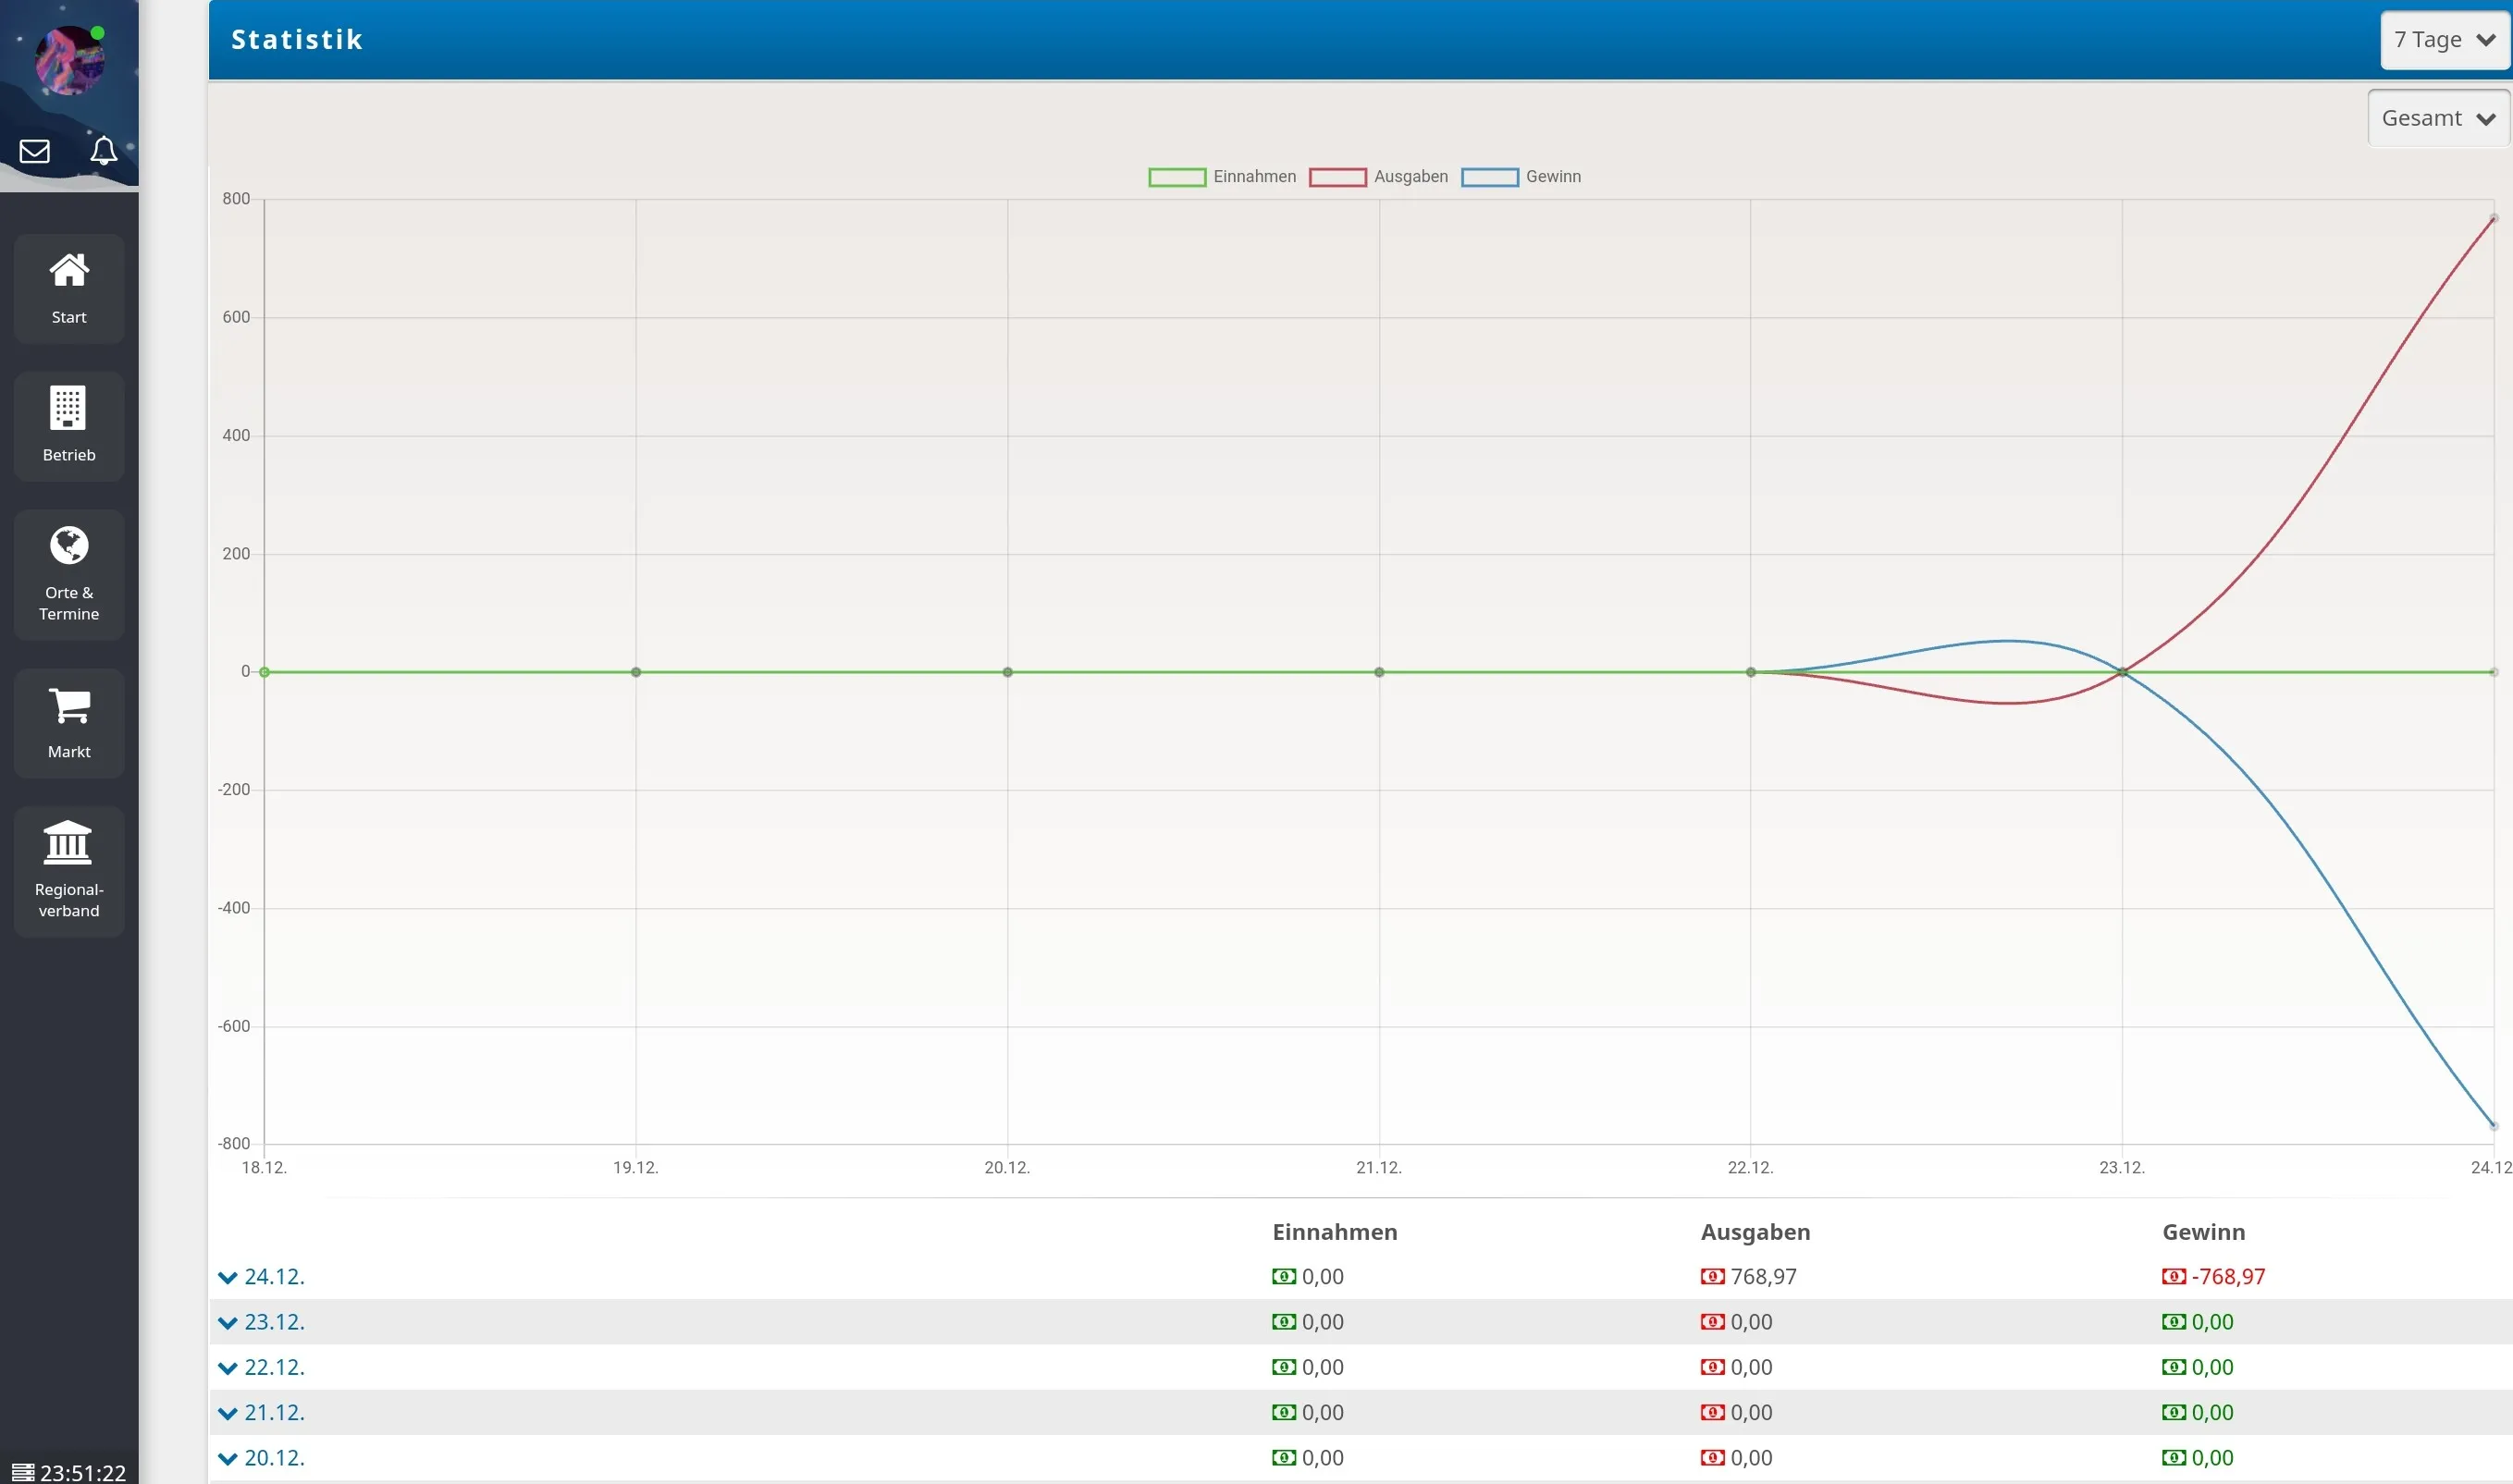Click the user avatar picture

[x=69, y=60]
